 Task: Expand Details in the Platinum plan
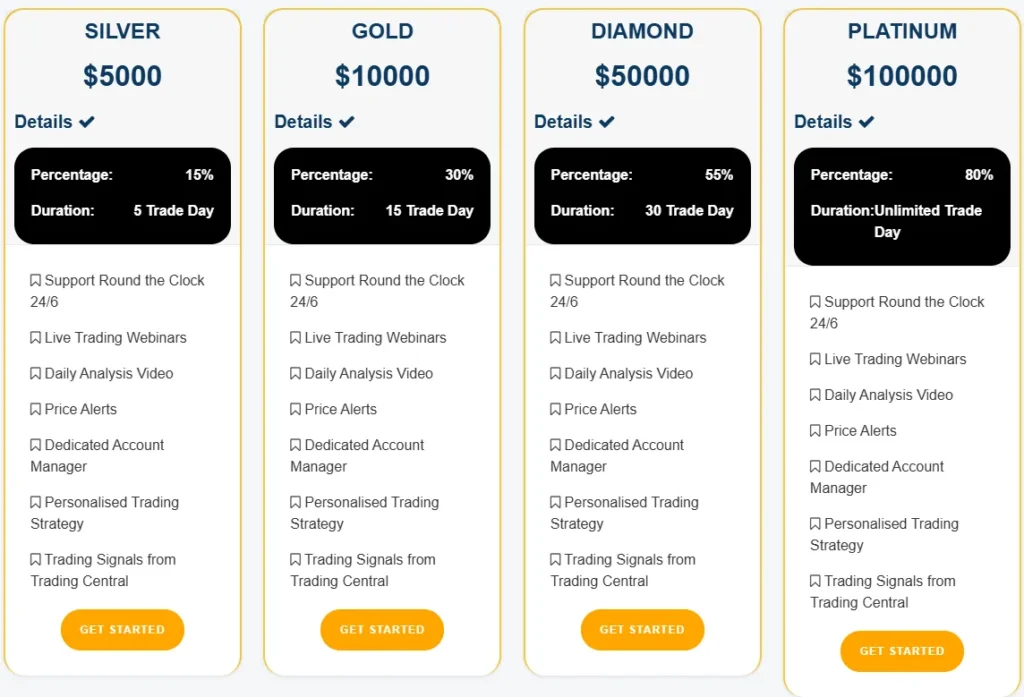pyautogui.click(x=825, y=121)
